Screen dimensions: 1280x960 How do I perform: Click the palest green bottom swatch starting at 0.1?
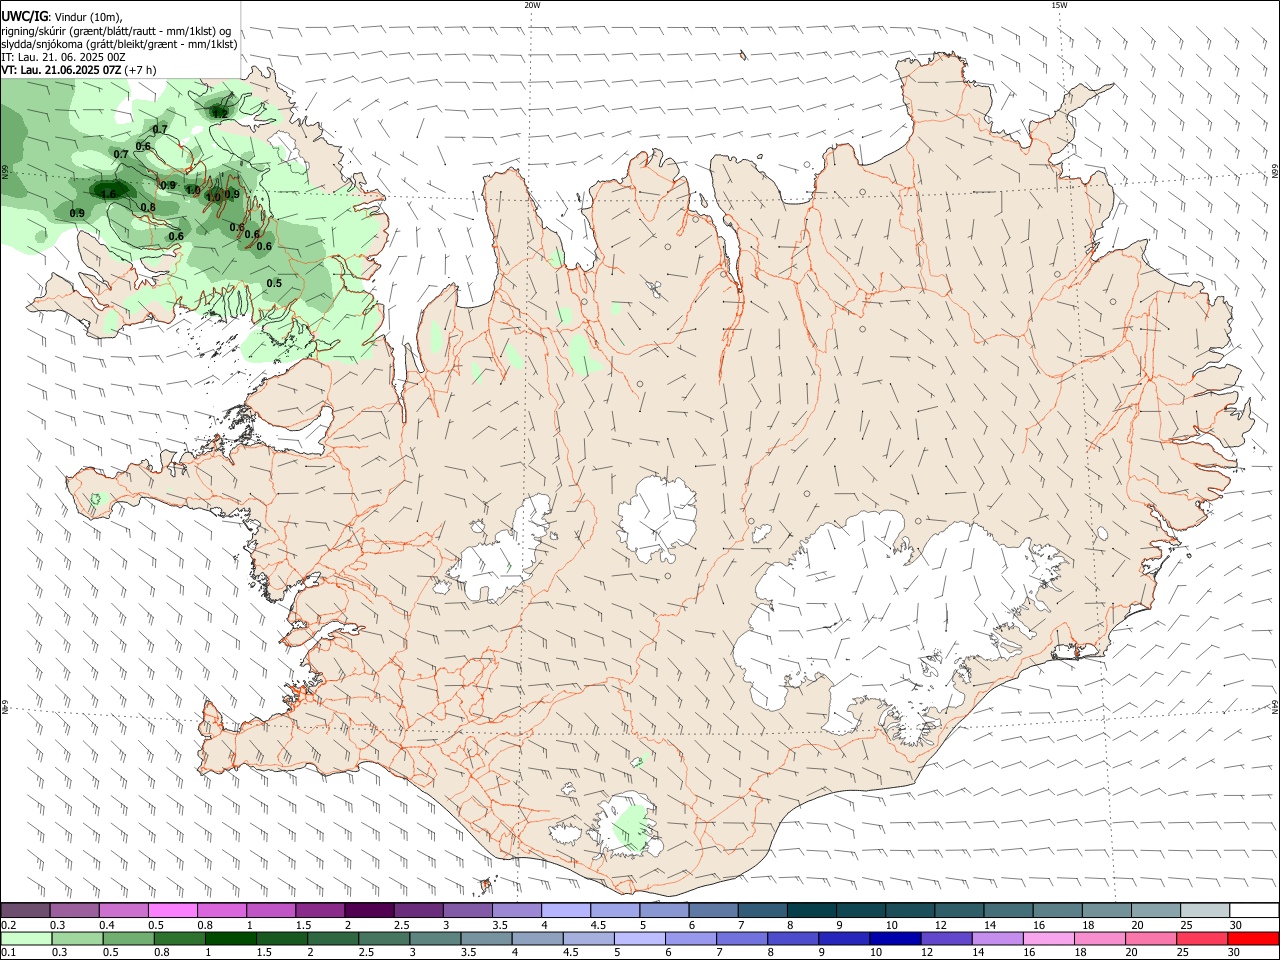tap(27, 938)
